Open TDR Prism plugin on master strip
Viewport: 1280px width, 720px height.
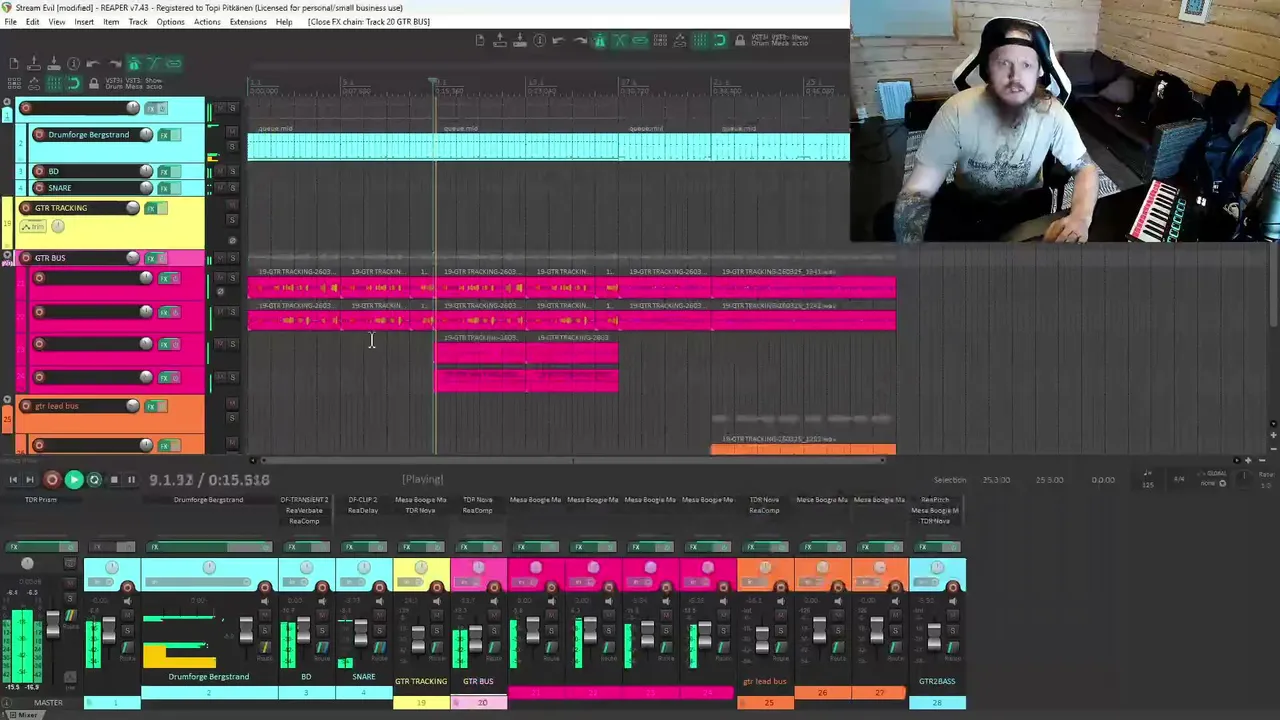coord(41,499)
